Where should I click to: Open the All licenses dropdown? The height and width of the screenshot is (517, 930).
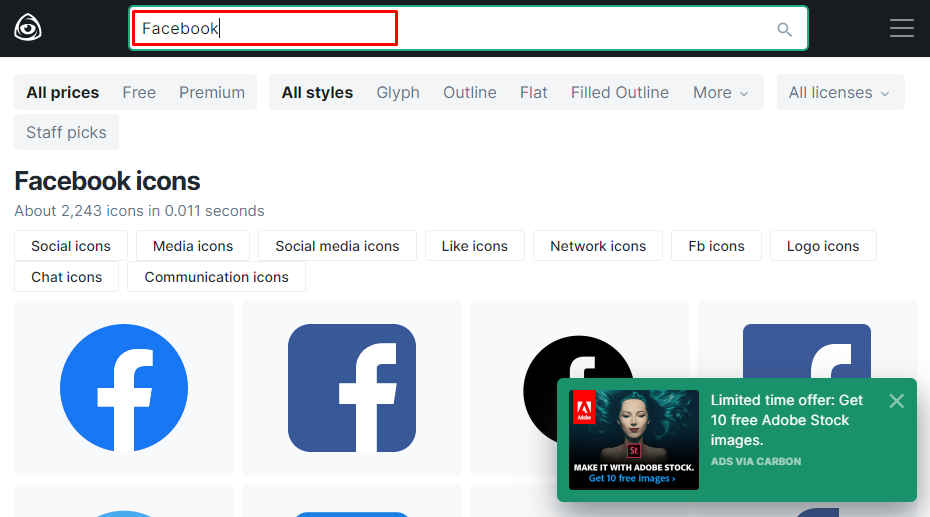(x=840, y=92)
